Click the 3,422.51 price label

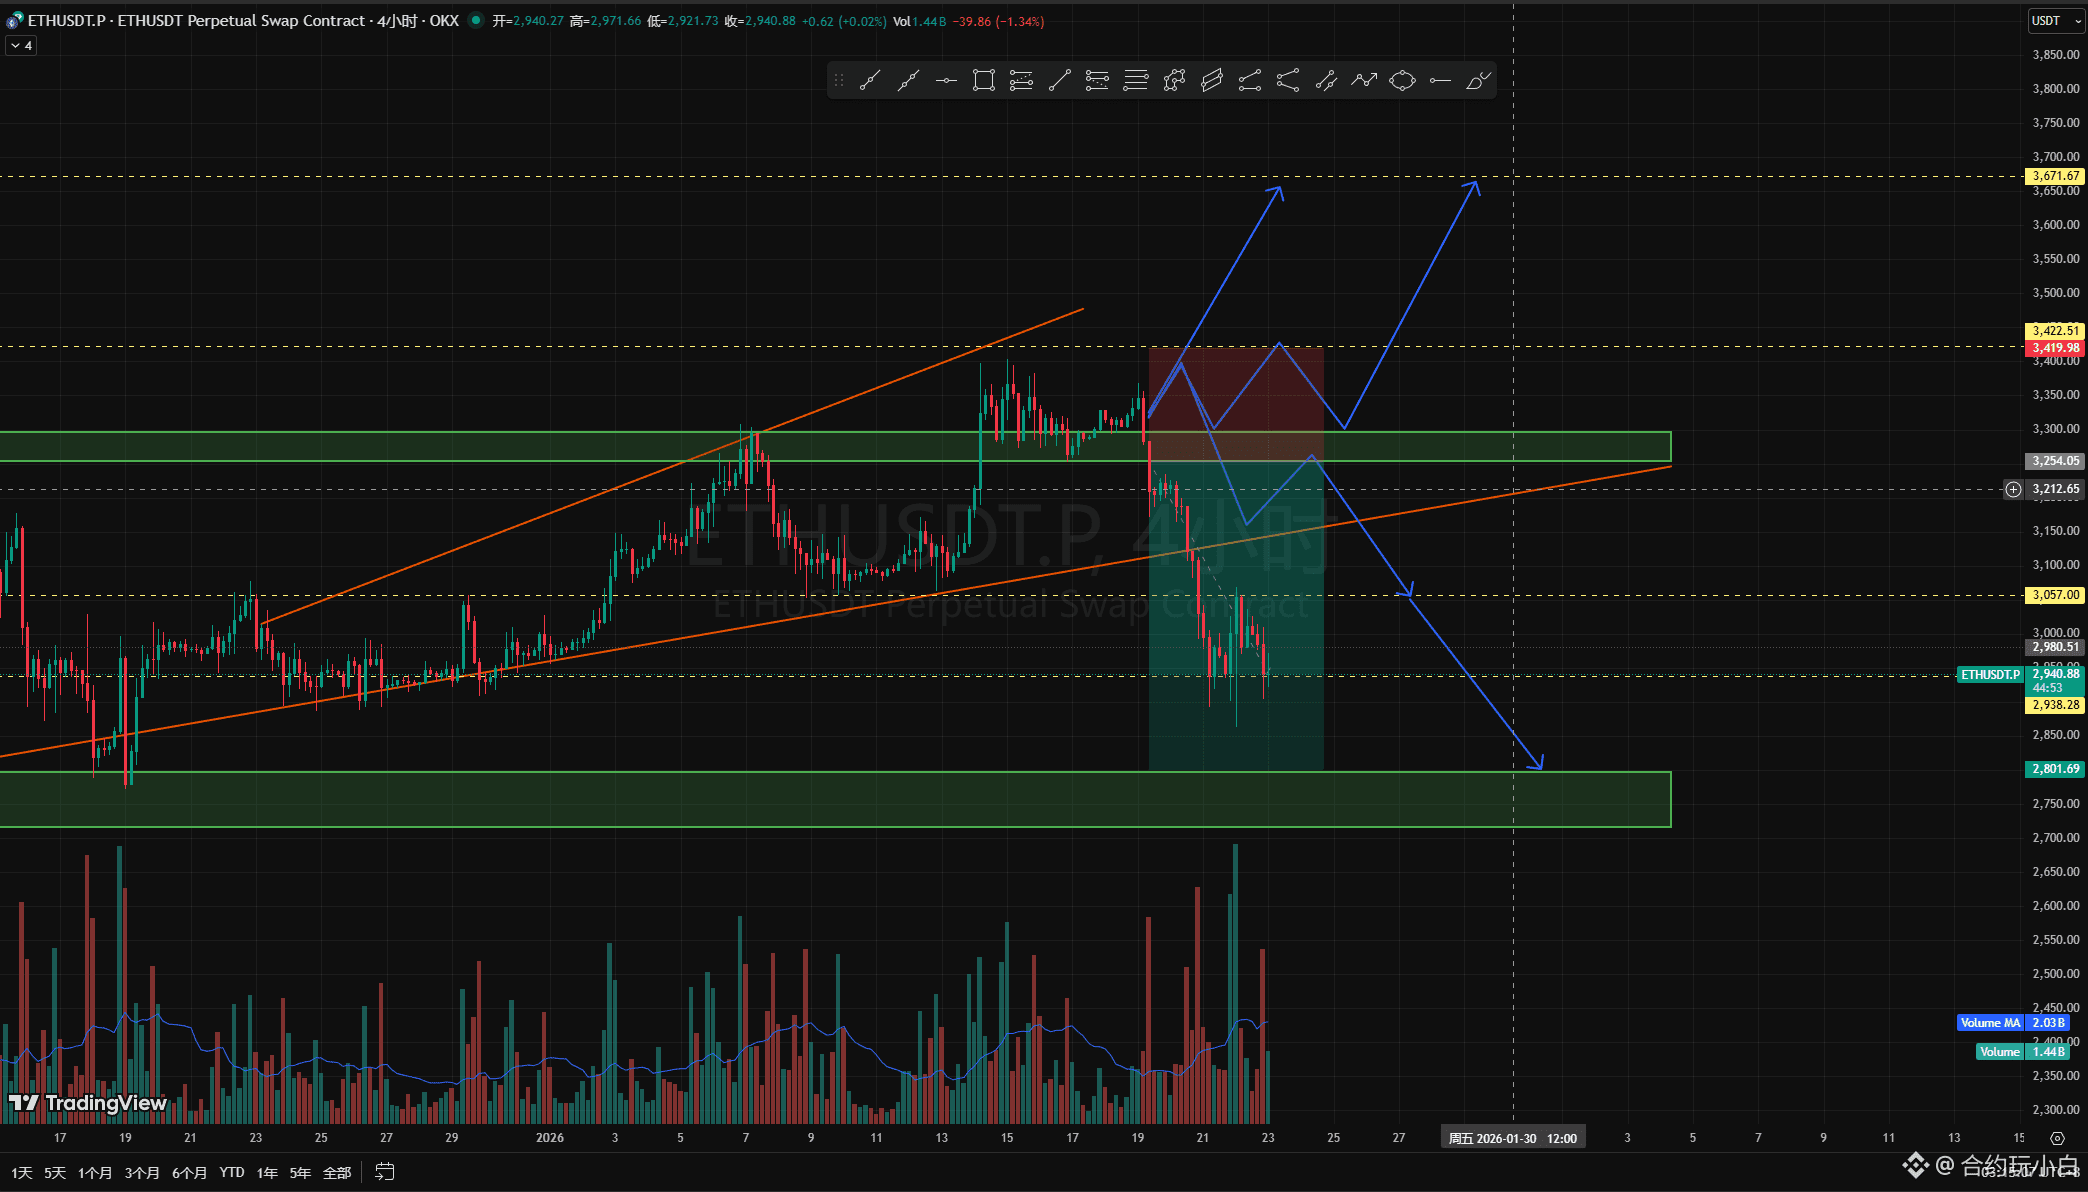click(x=2056, y=331)
